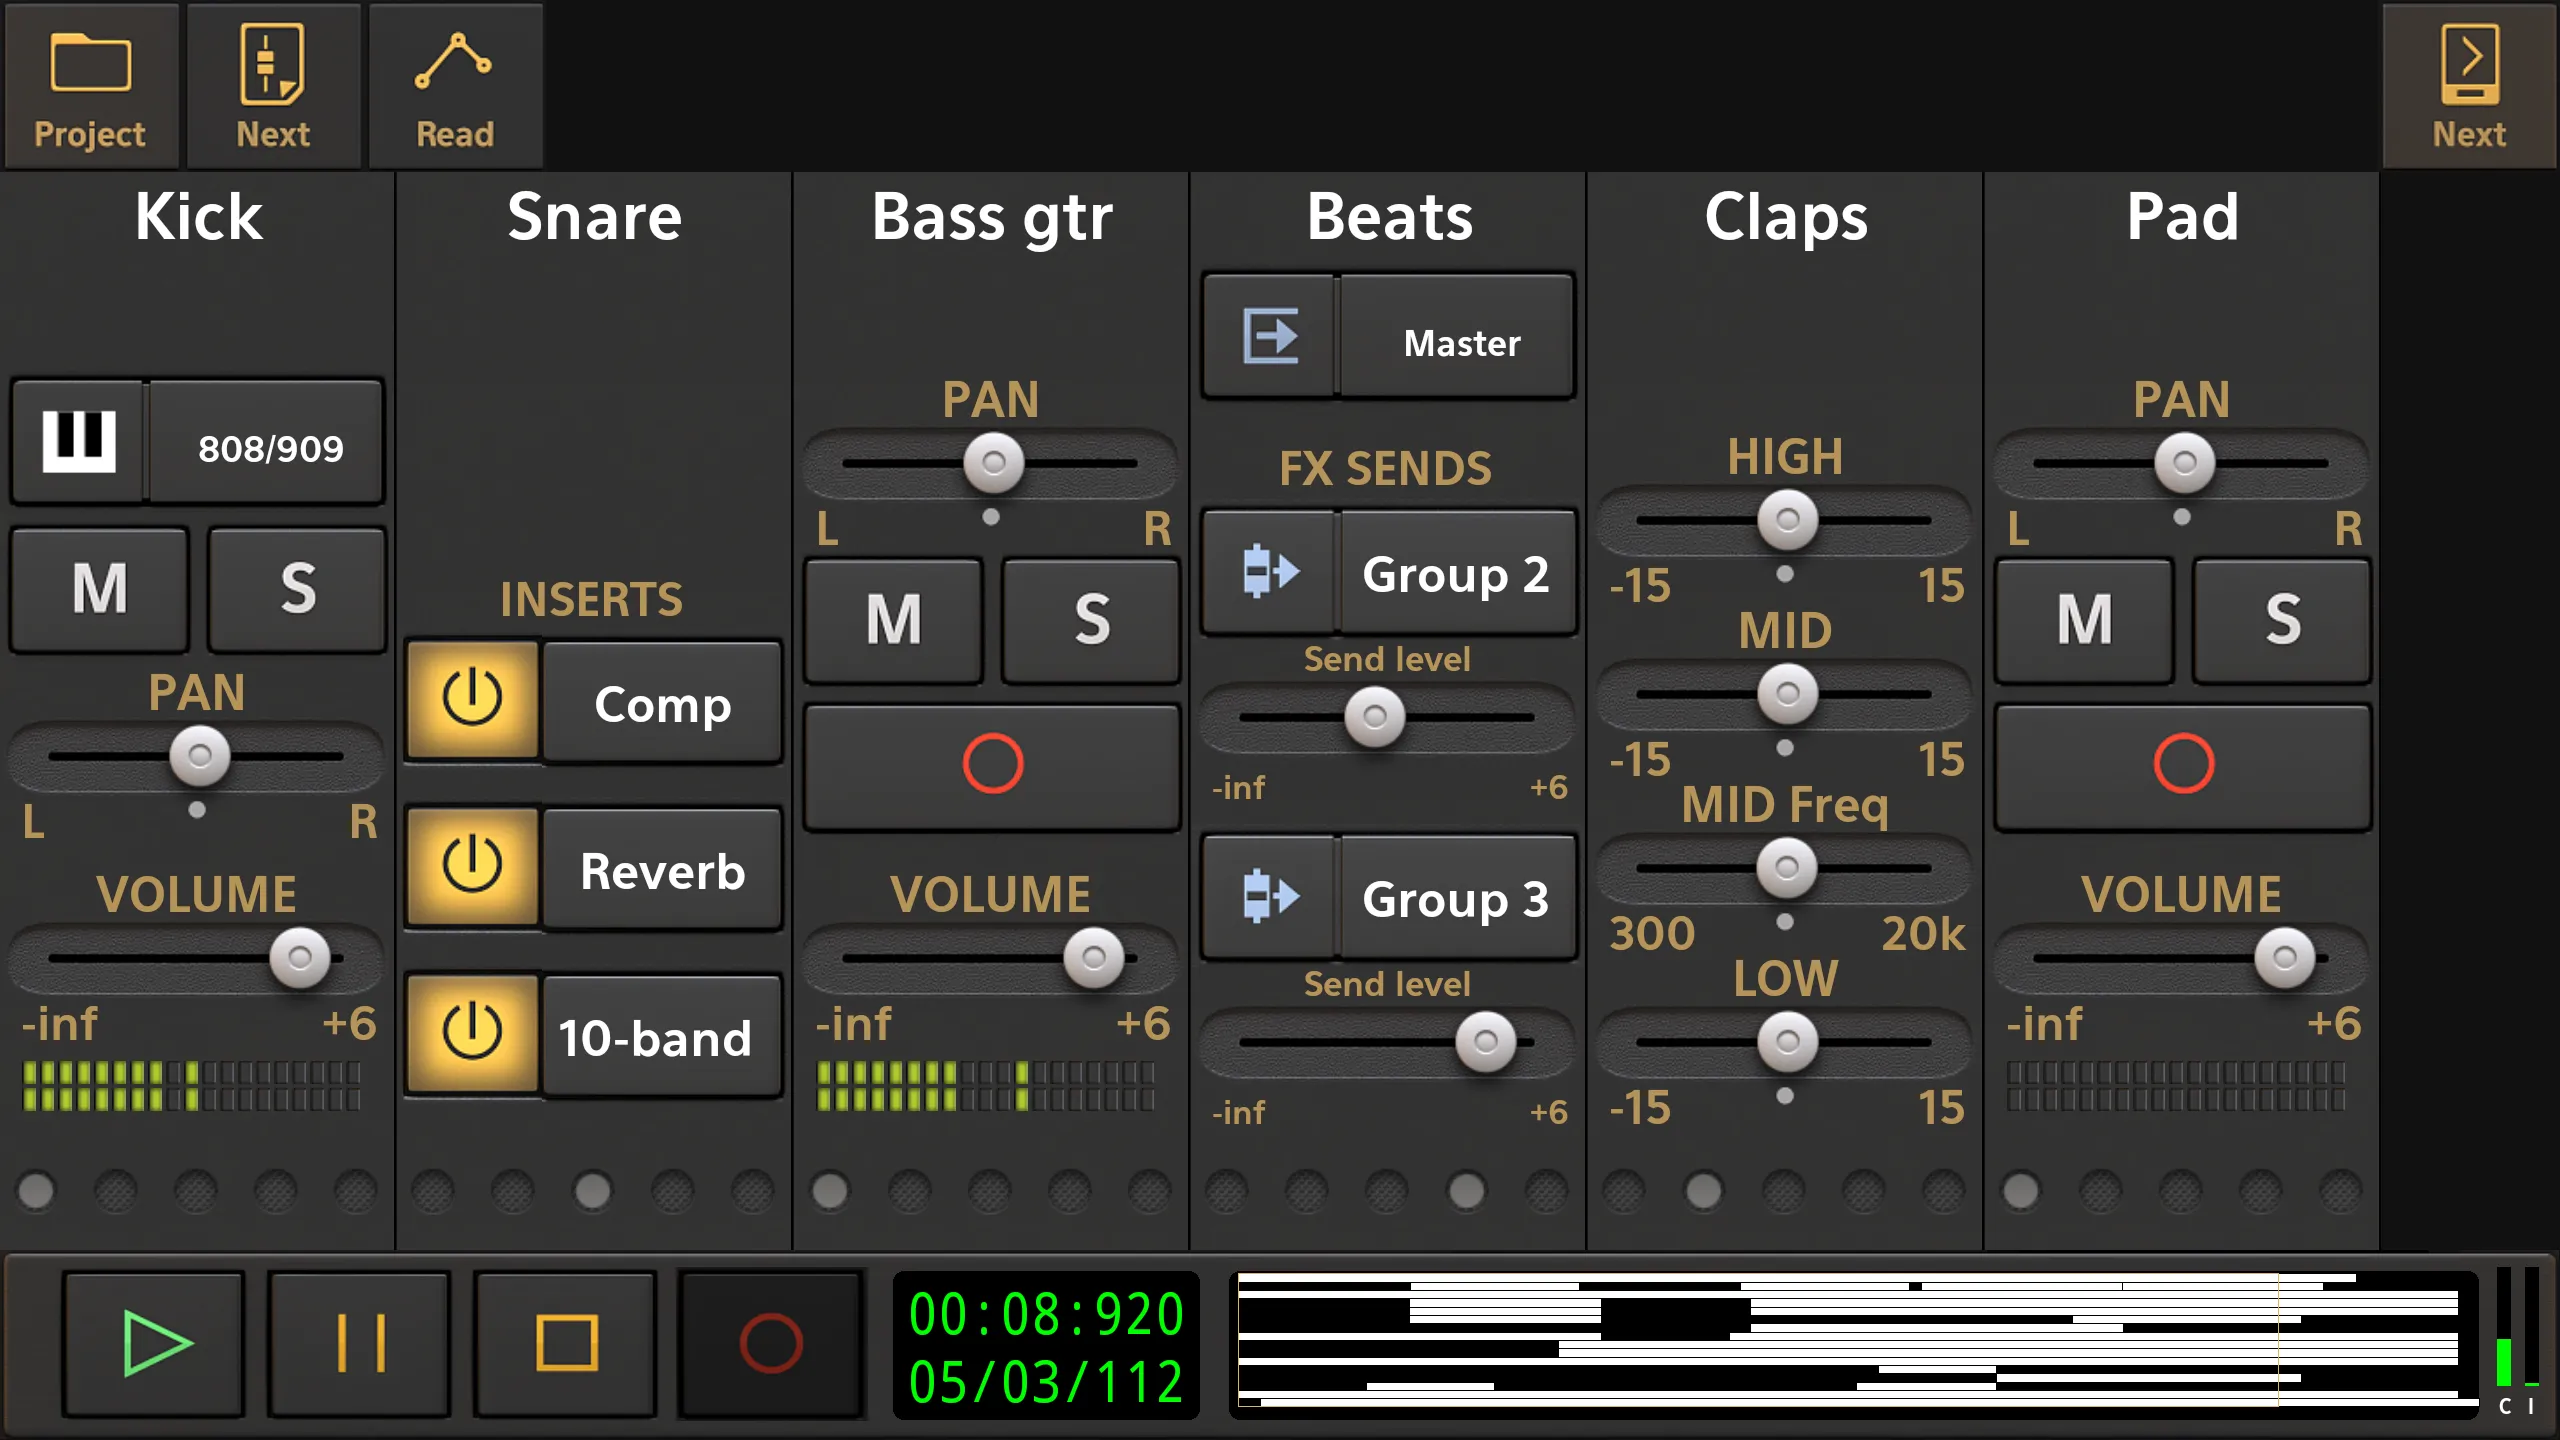
Task: Click the Kick VOLUME slider knob
Action: point(300,958)
